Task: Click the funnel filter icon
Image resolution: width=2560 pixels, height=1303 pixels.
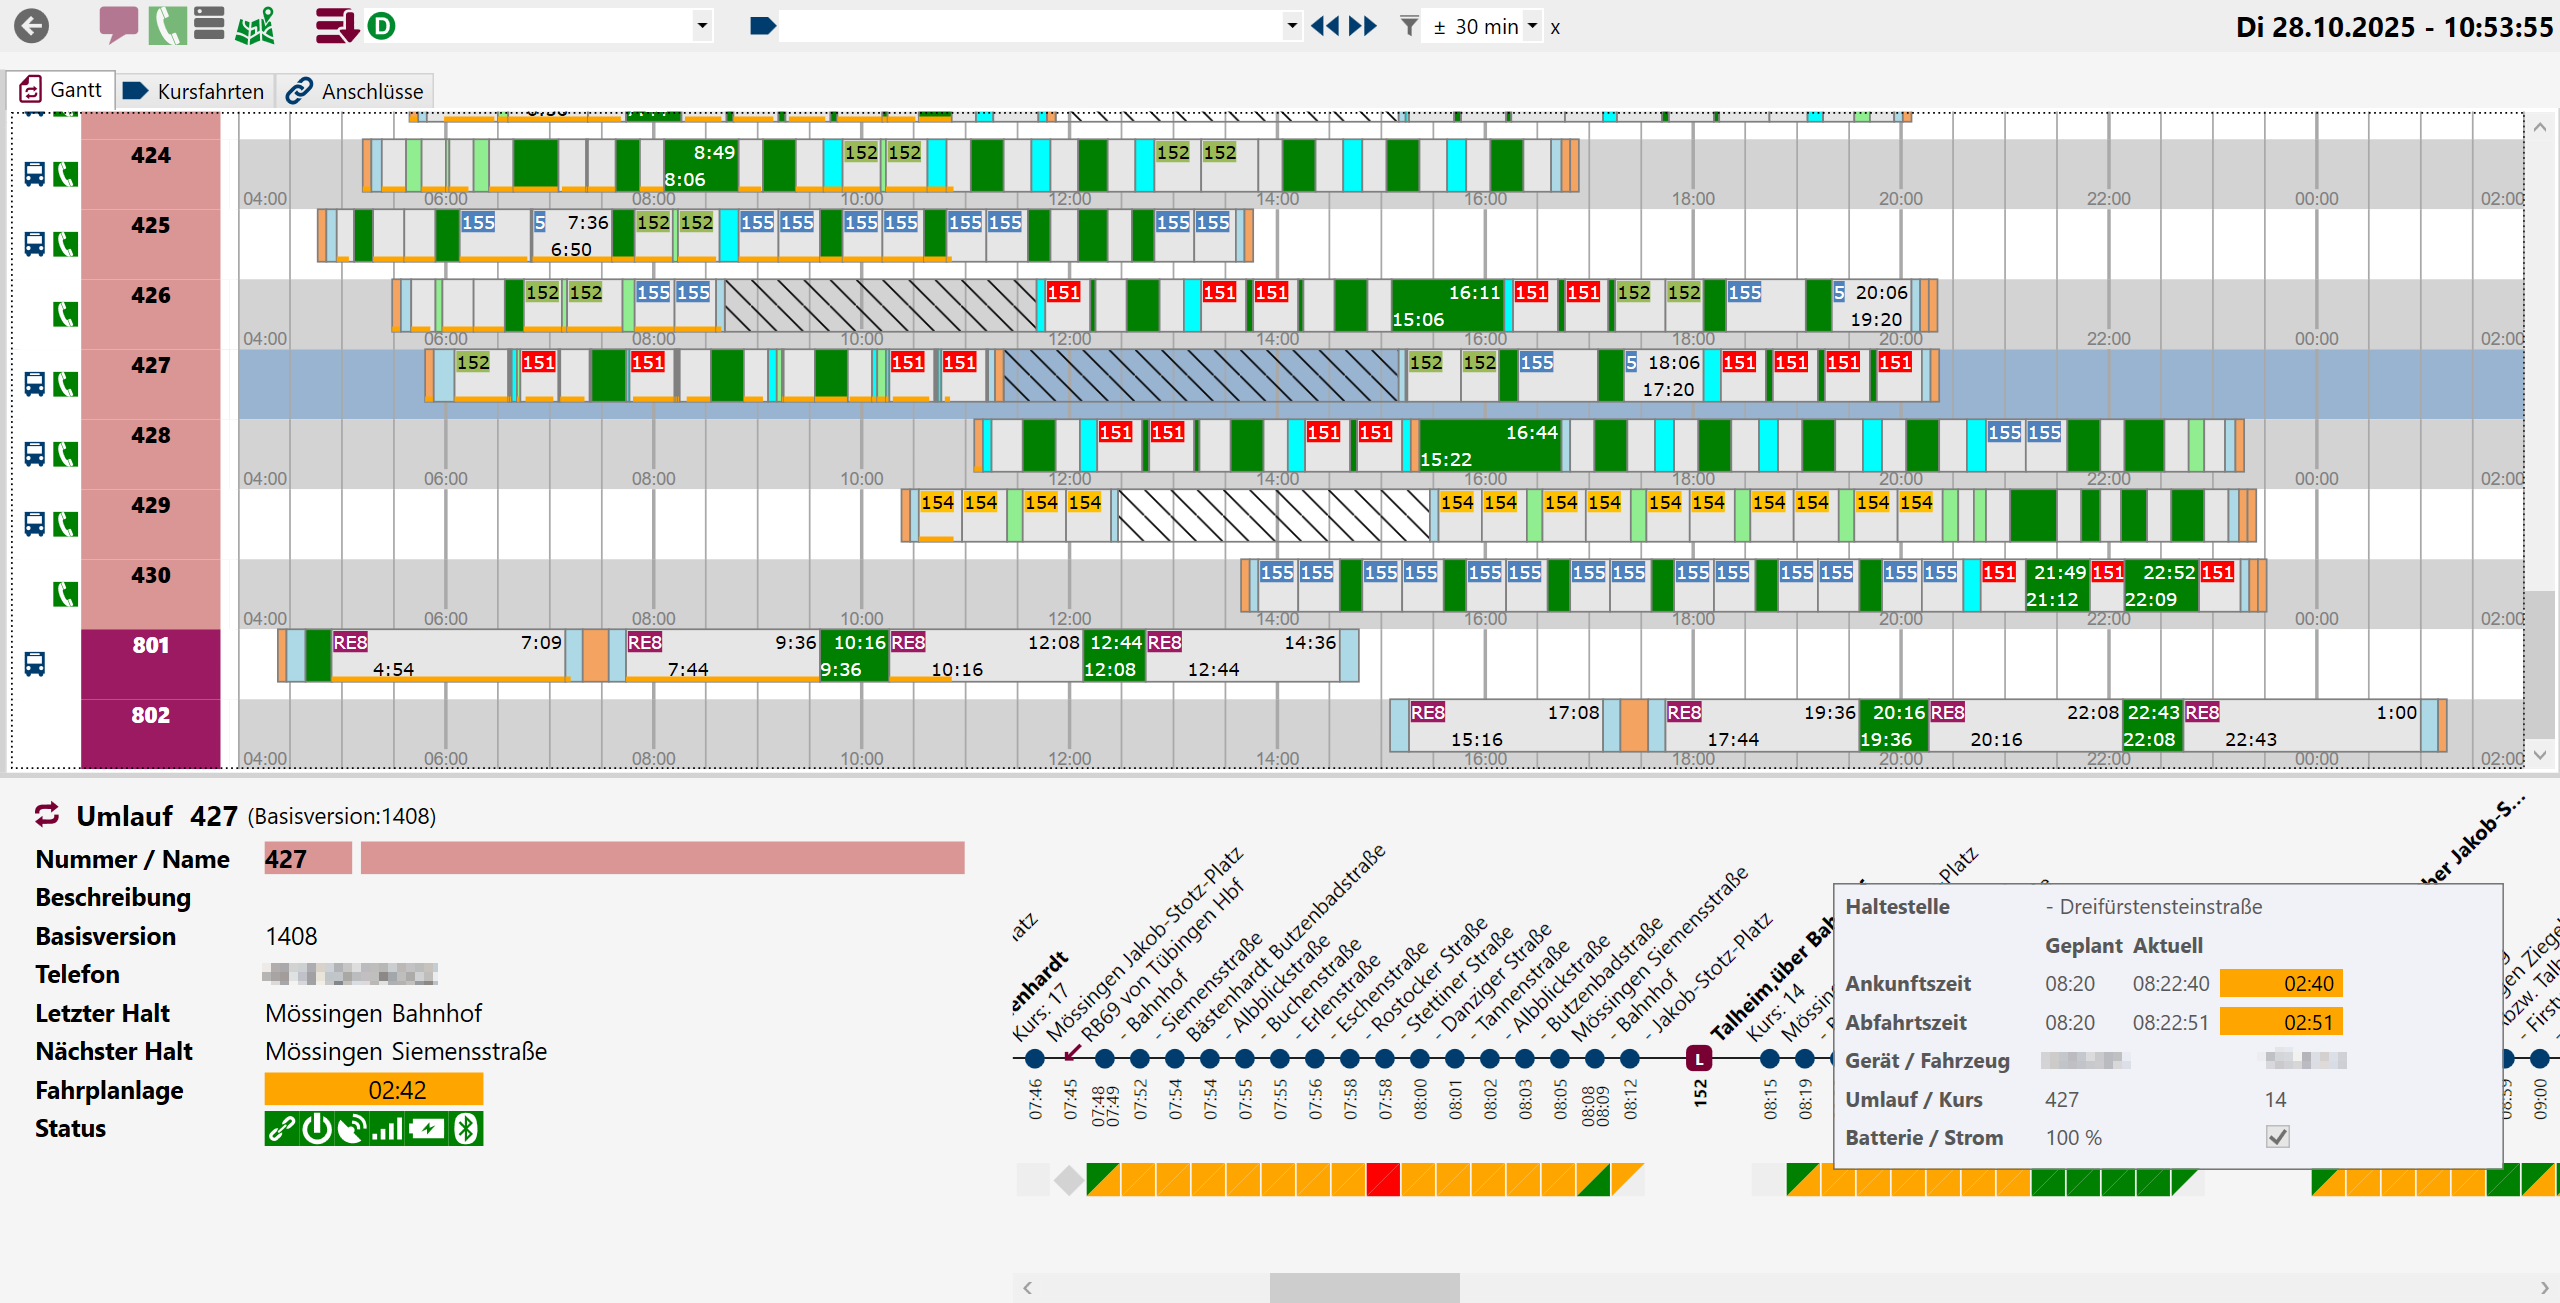Action: [x=1408, y=26]
